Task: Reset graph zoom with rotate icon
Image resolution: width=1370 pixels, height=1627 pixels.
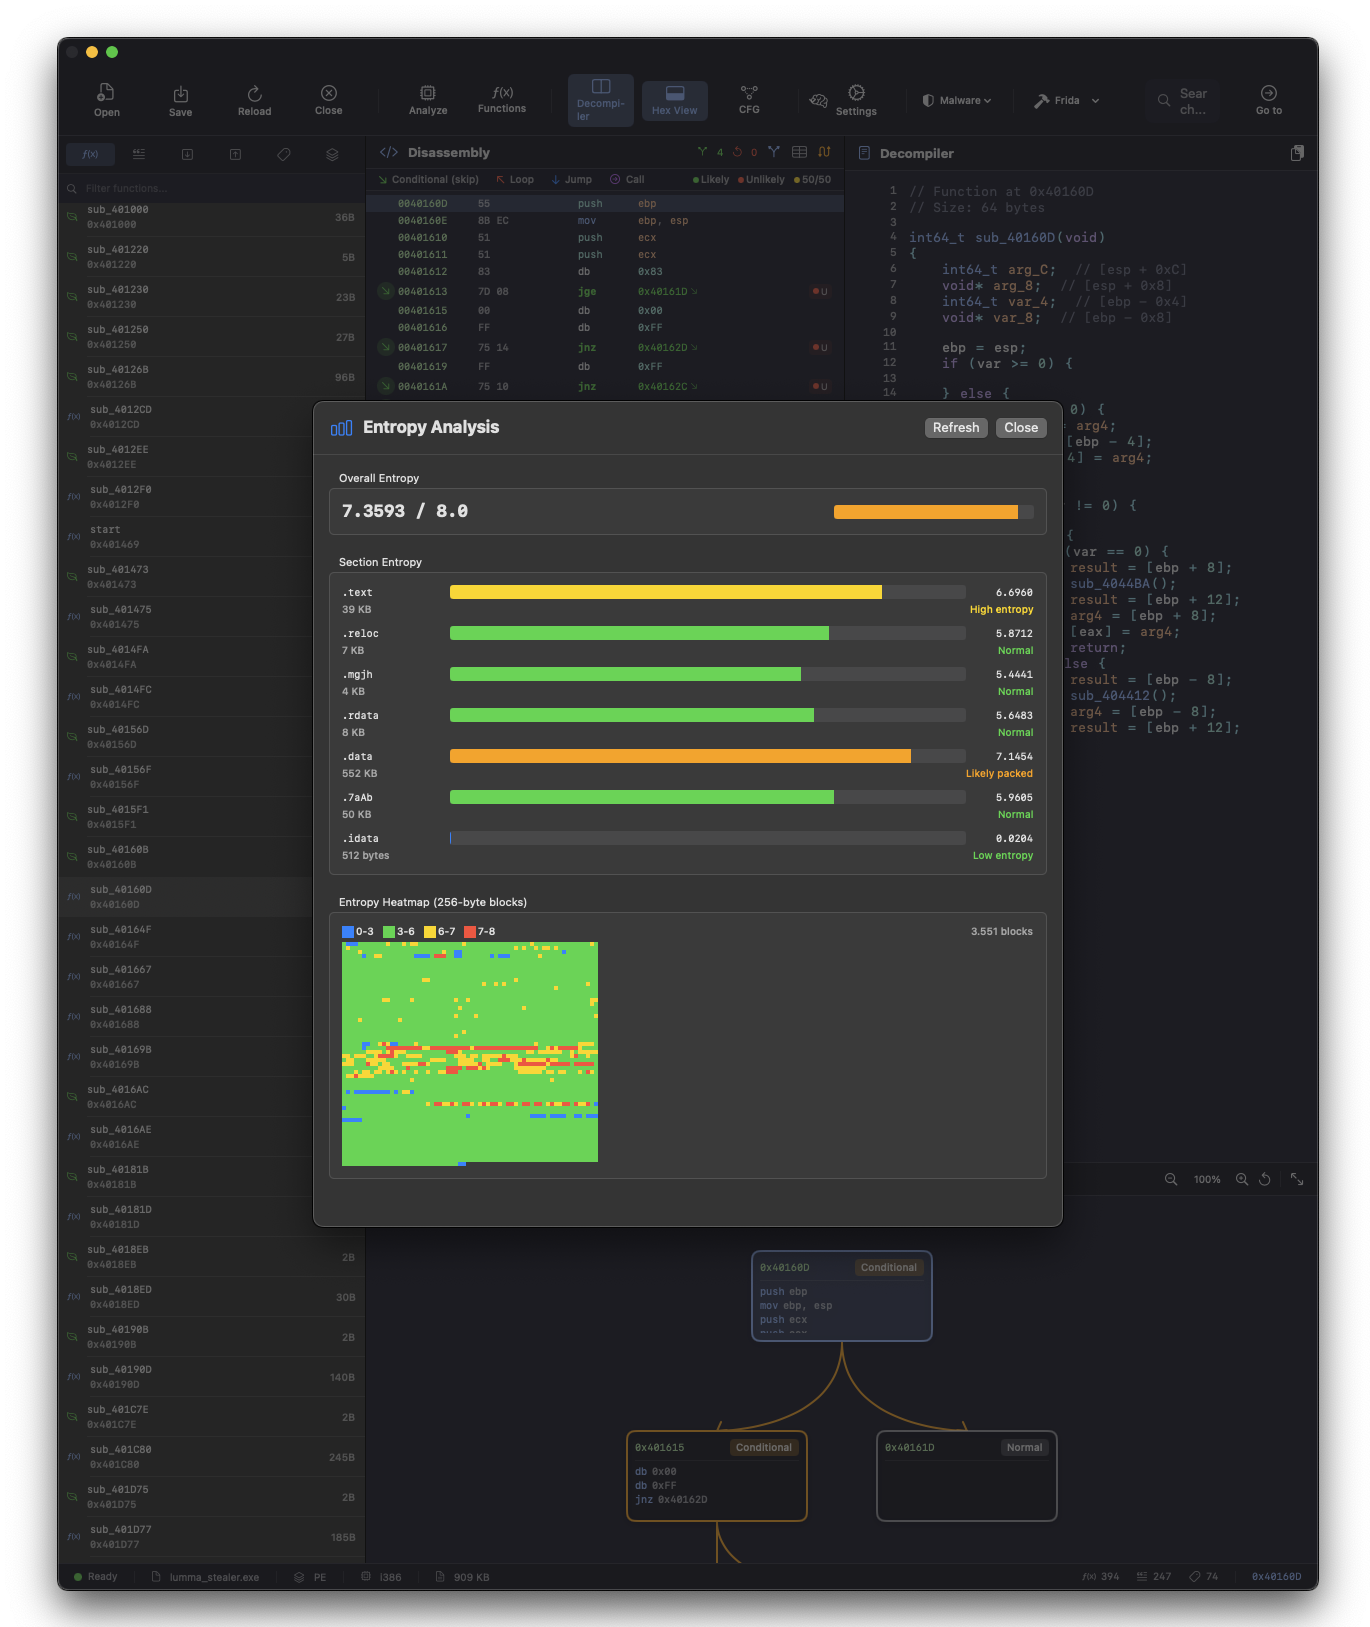Action: pyautogui.click(x=1265, y=1179)
